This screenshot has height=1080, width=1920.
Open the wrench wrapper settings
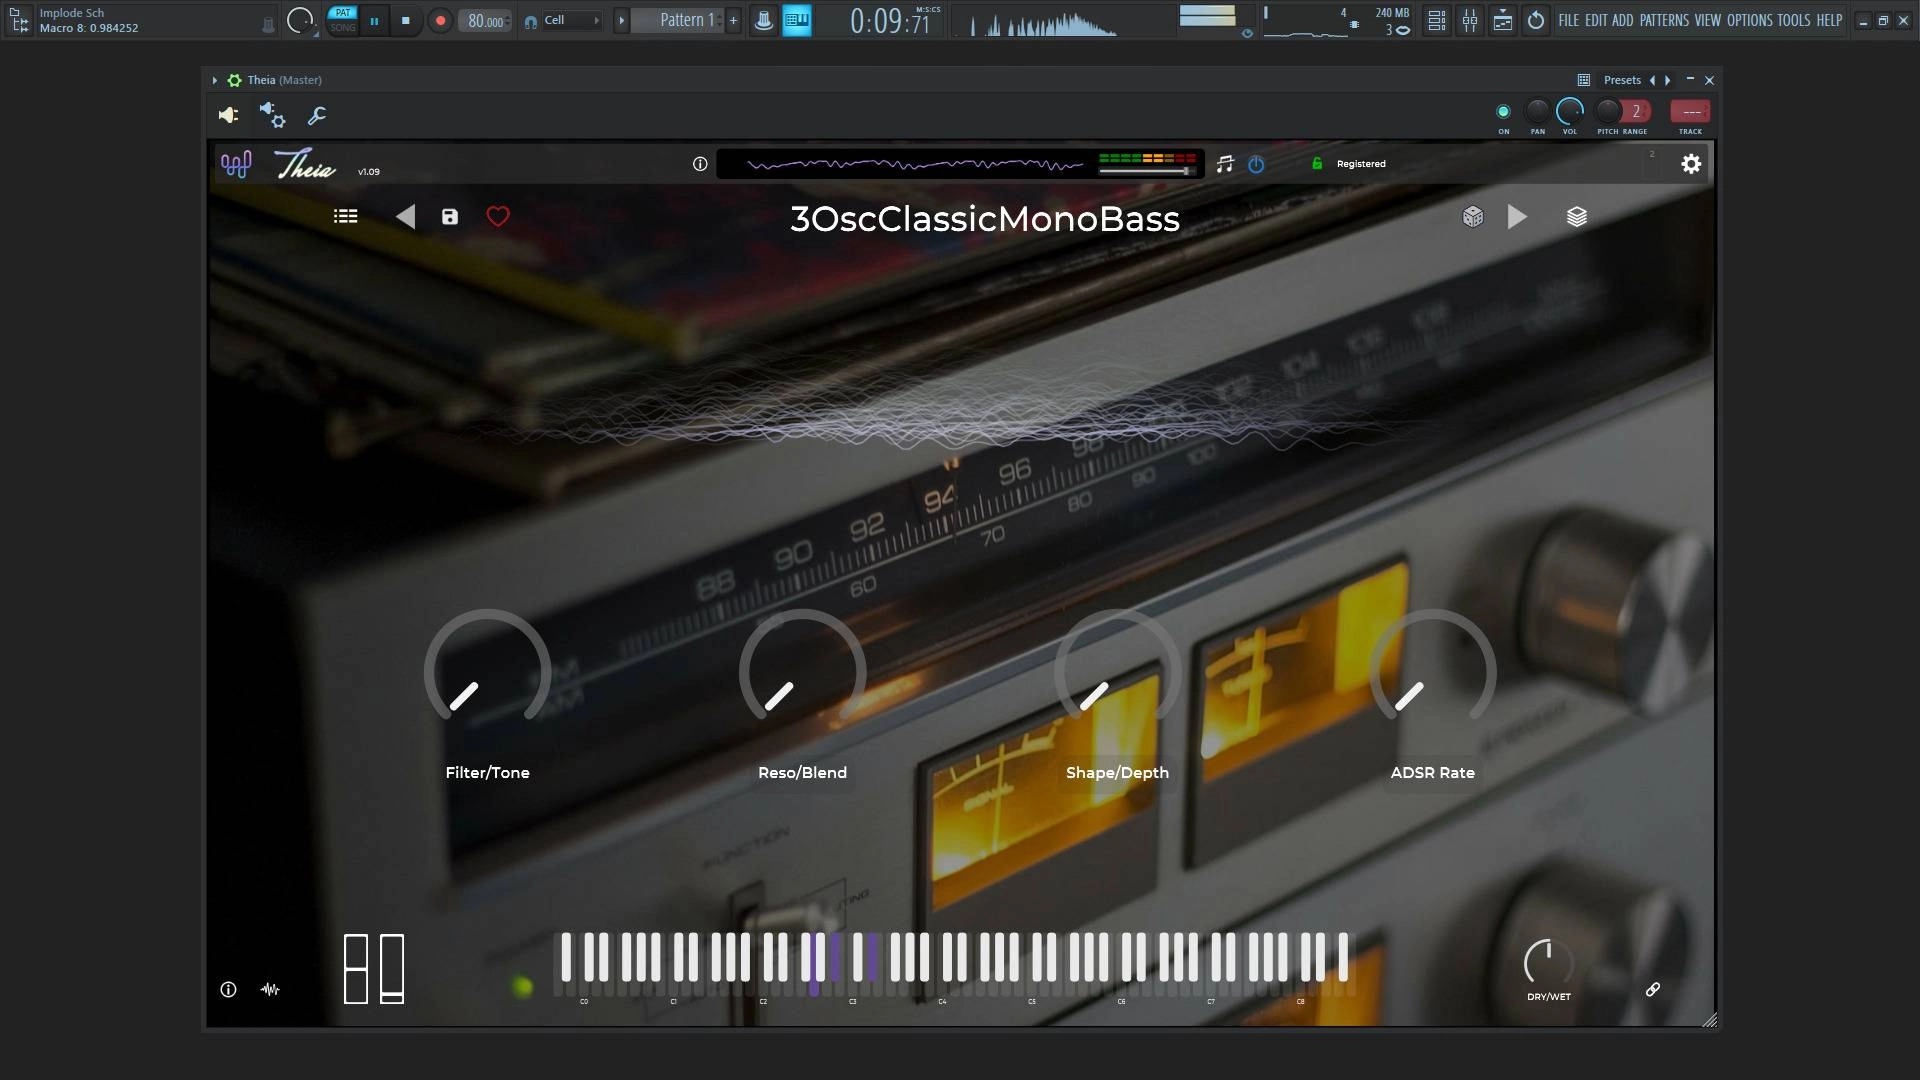(317, 116)
